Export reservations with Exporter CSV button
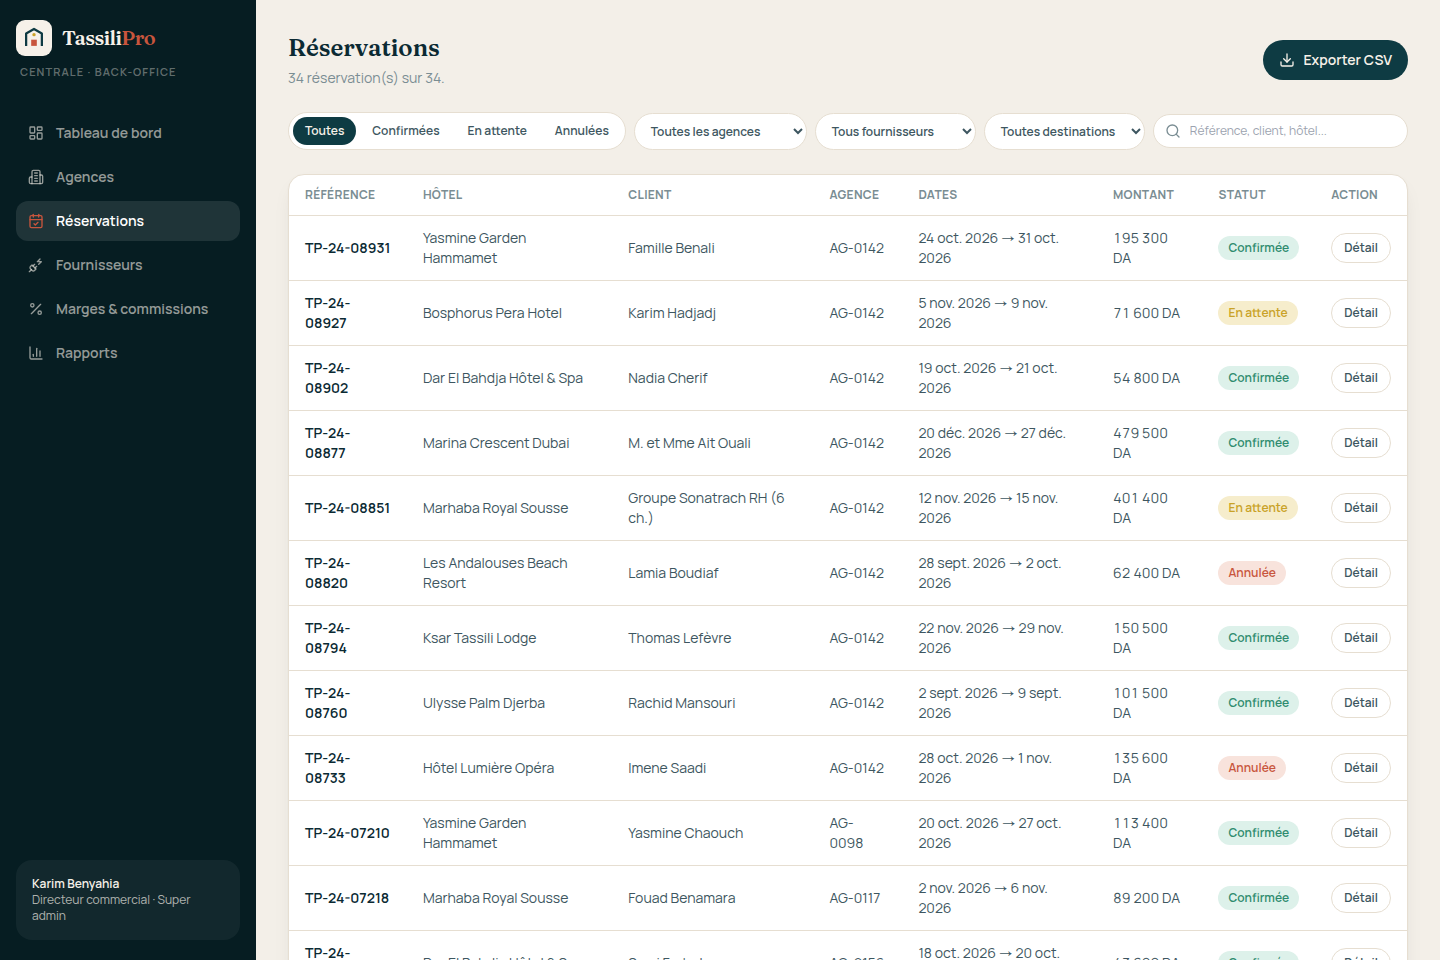This screenshot has height=960, width=1440. [1335, 60]
